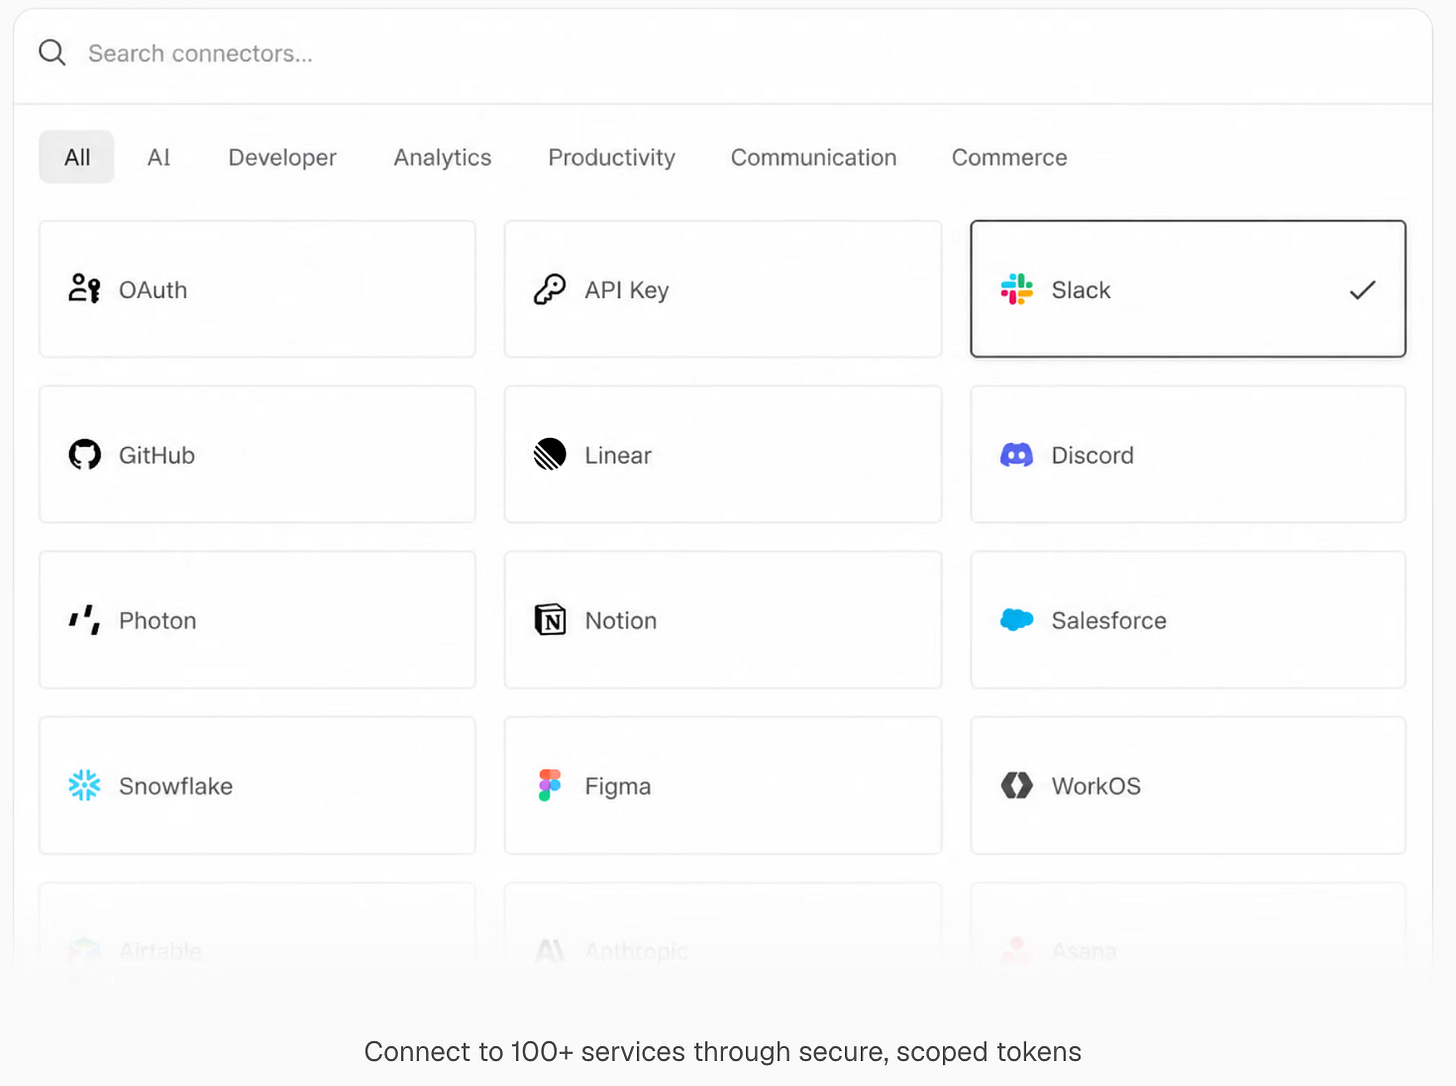Choose the API Key connector card
The image size is (1456, 1086).
723,289
